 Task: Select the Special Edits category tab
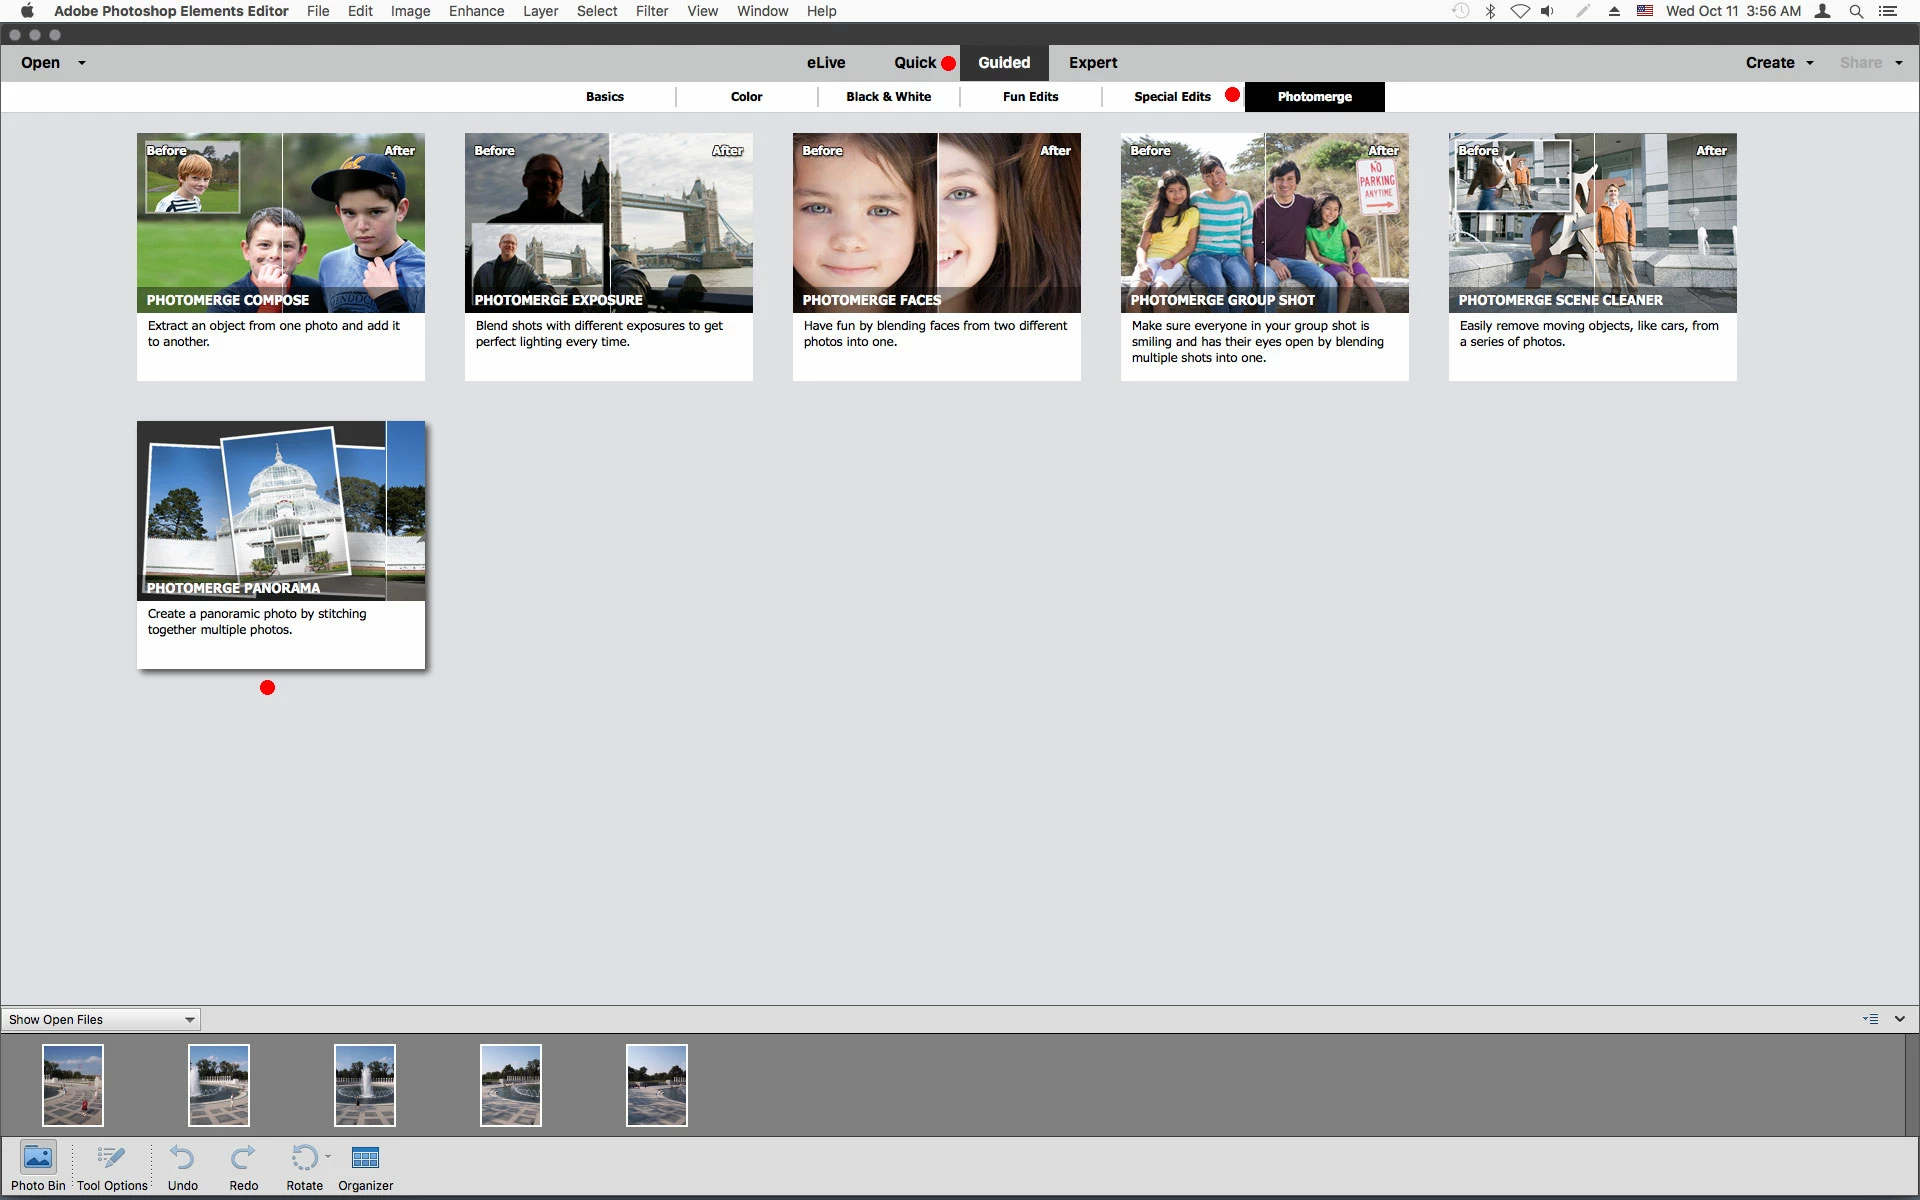(1172, 97)
